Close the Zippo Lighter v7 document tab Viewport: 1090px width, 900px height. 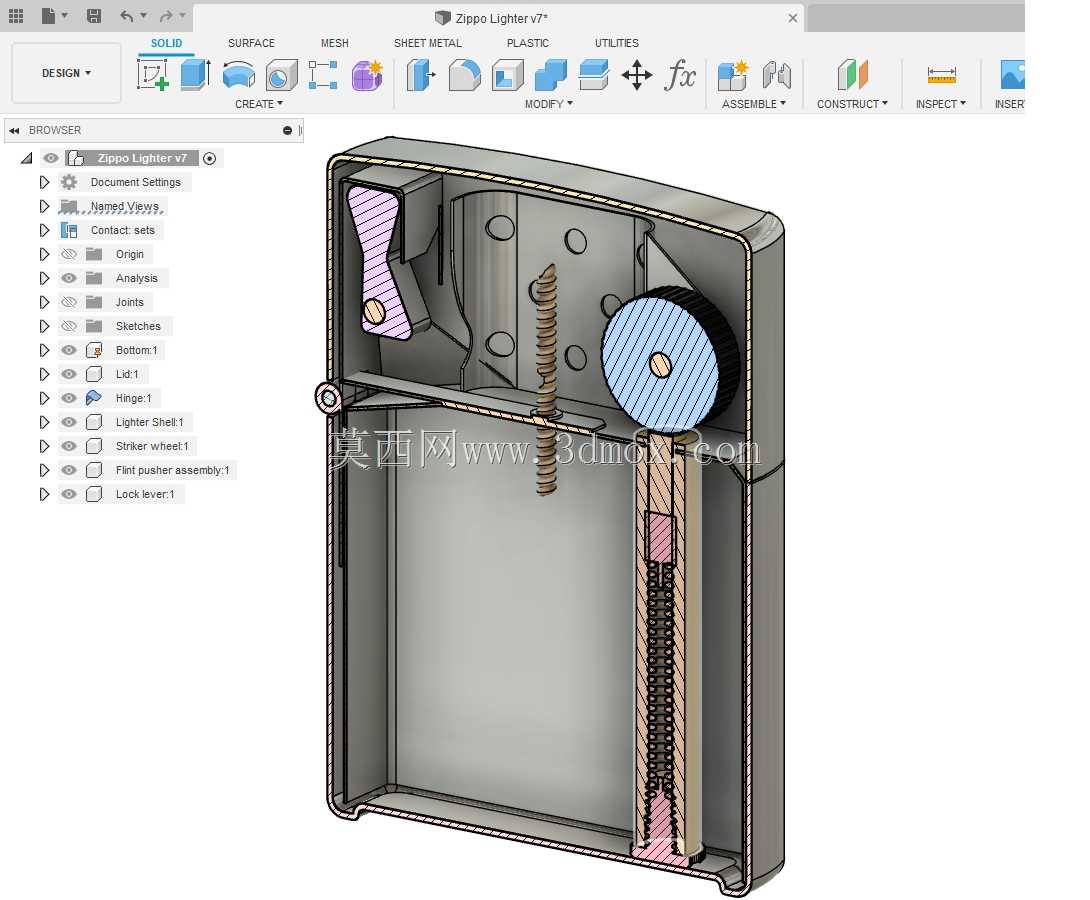point(792,18)
